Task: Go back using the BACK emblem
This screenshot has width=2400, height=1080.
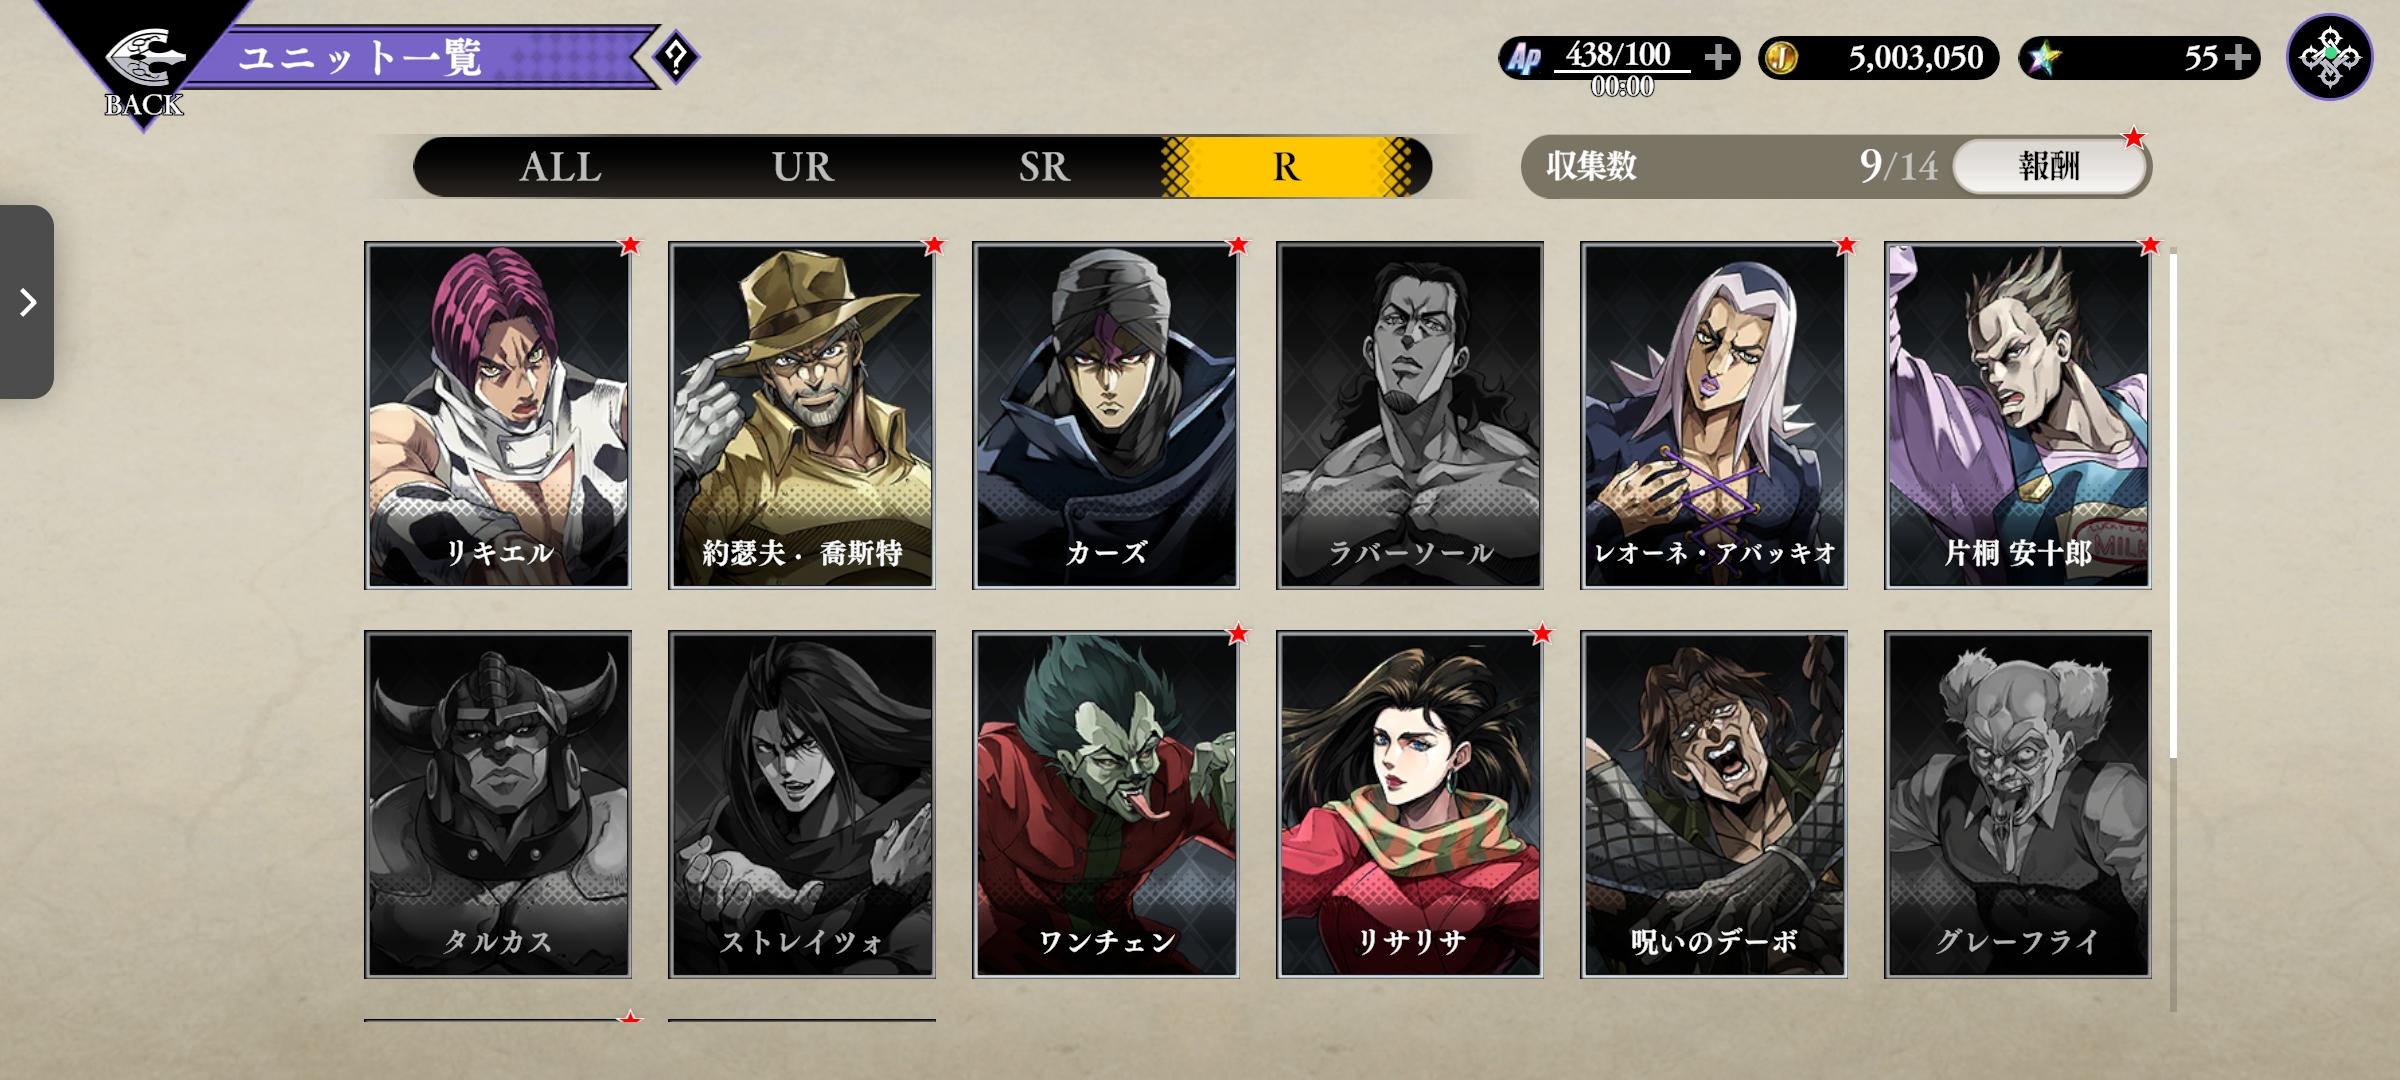Action: click(144, 72)
